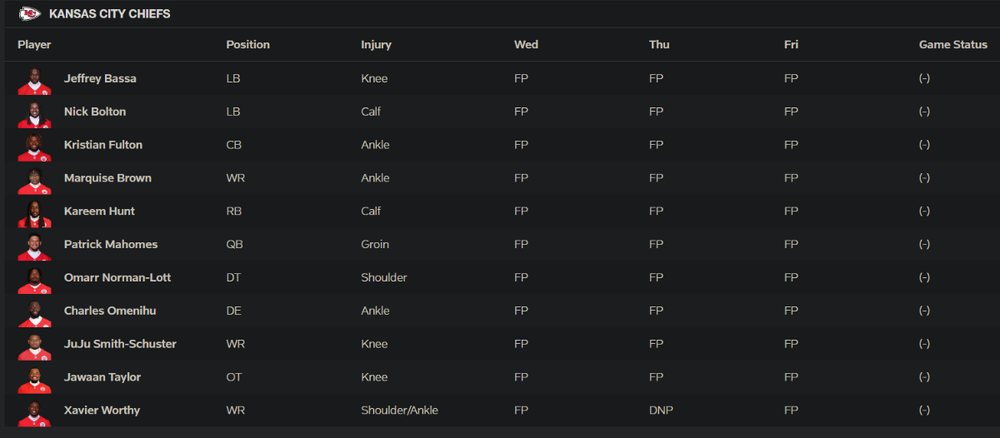Open Charles Omenihu player name link
The height and width of the screenshot is (438, 1000).
111,311
